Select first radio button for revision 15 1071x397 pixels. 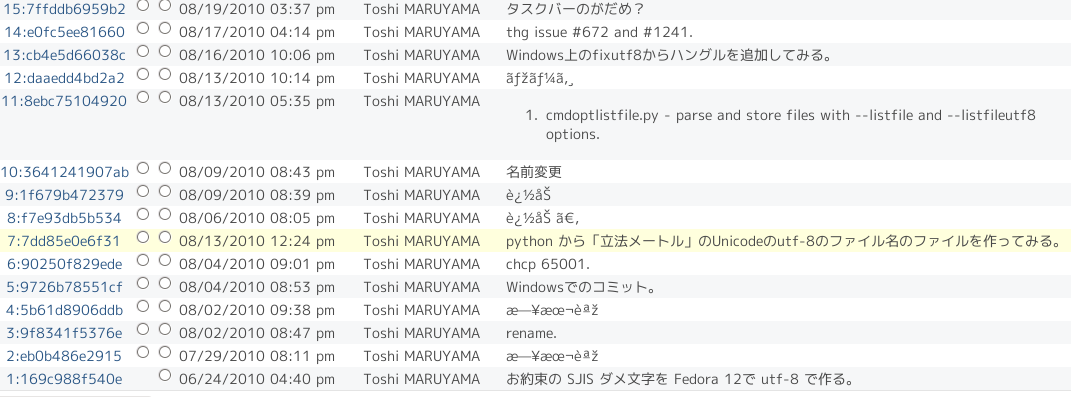(143, 5)
